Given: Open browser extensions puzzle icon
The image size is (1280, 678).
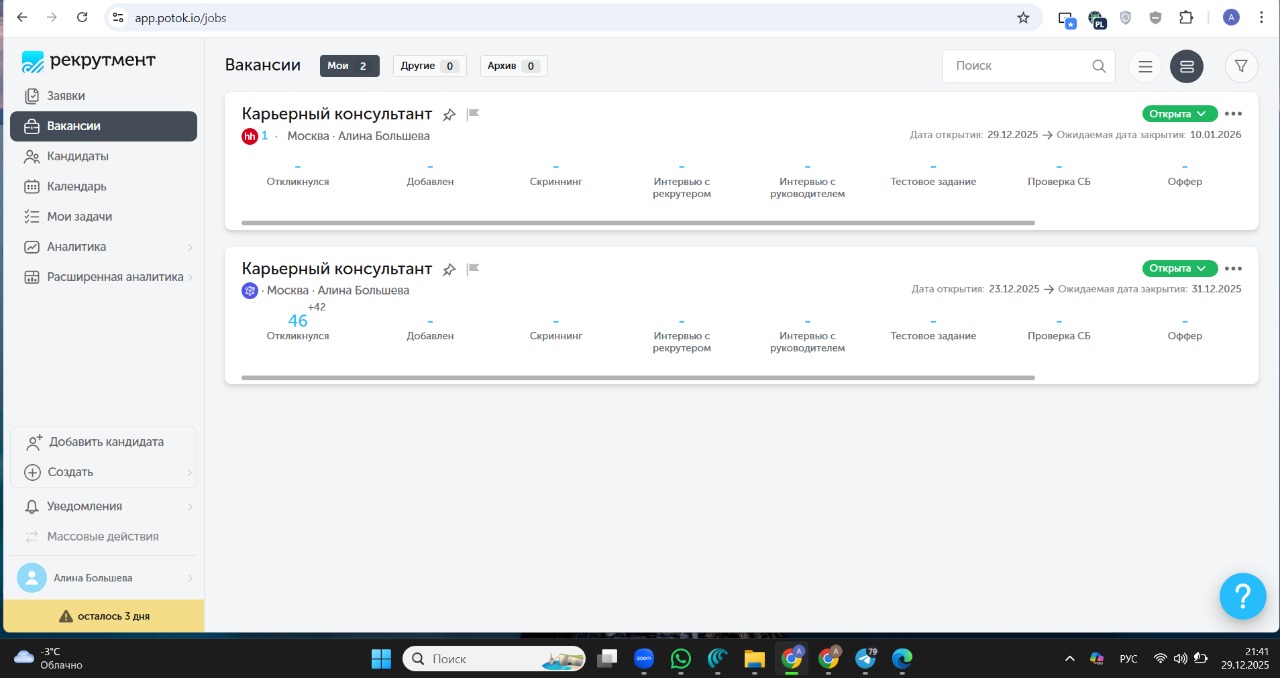Looking at the screenshot, I should pos(1186,18).
